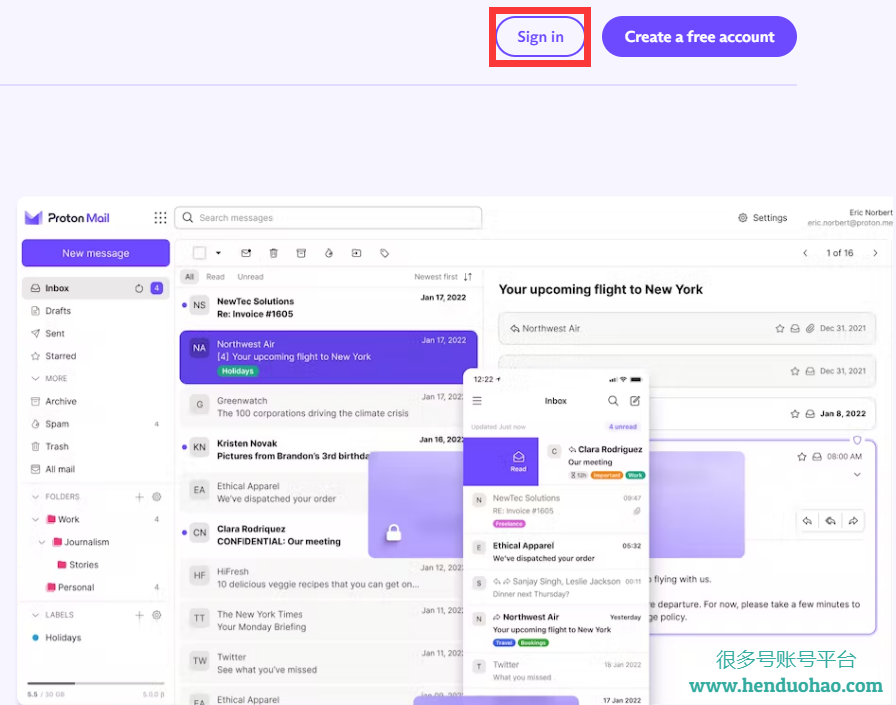Collapse the FOLDERS section chevron
The height and width of the screenshot is (705, 896).
point(35,496)
